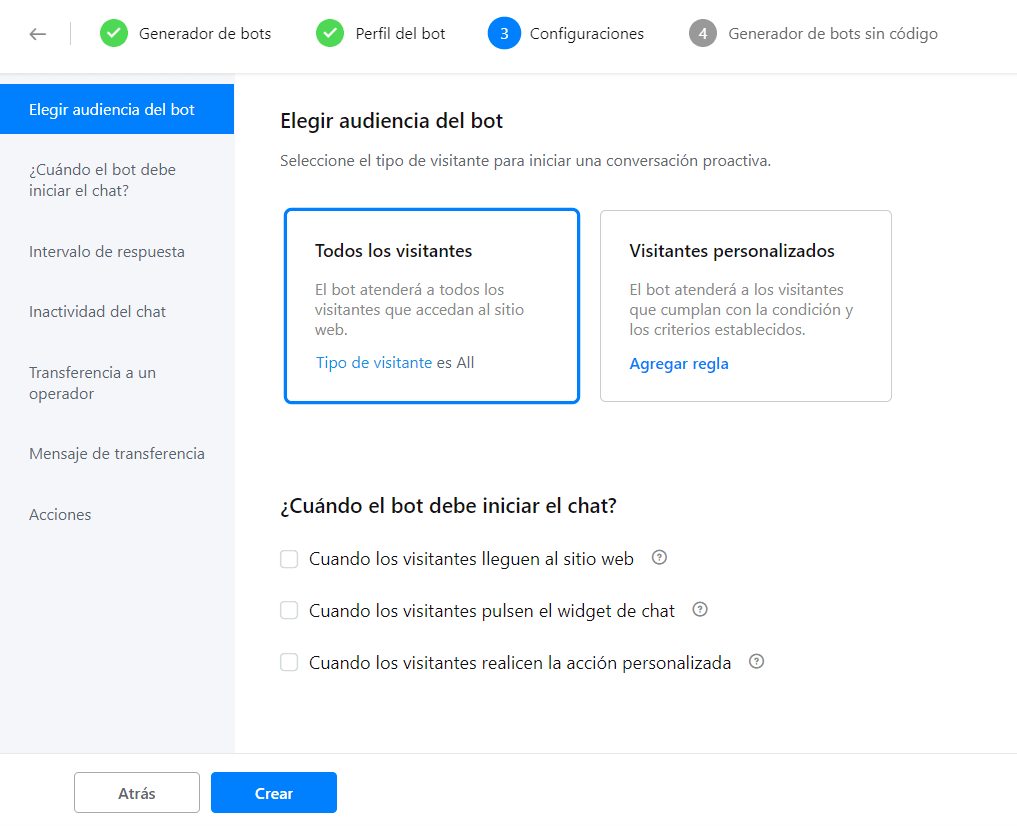The height and width of the screenshot is (826, 1017).
Task: Open help for chat widget click option
Action: coord(700,609)
